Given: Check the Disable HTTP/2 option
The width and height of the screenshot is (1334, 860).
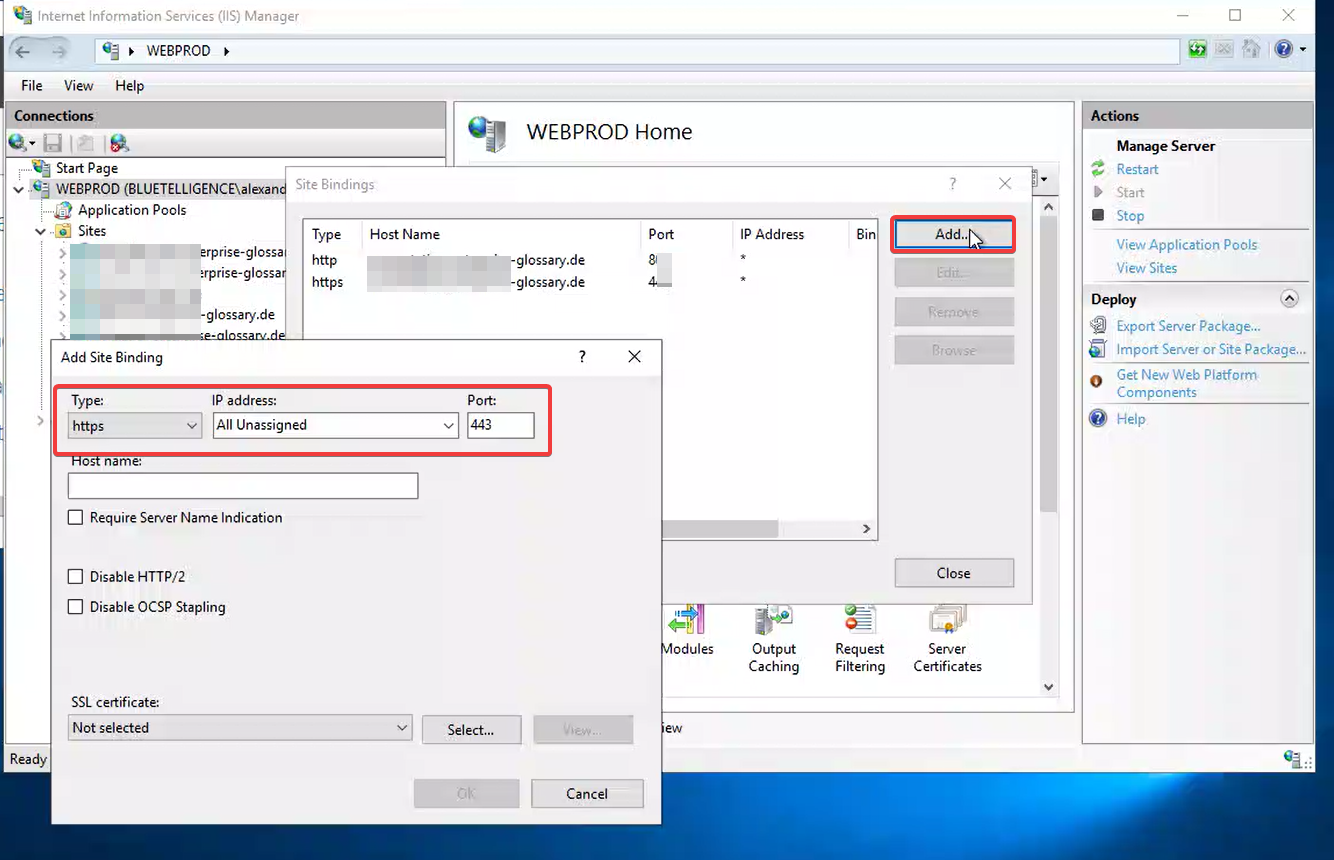Looking at the screenshot, I should (x=76, y=577).
